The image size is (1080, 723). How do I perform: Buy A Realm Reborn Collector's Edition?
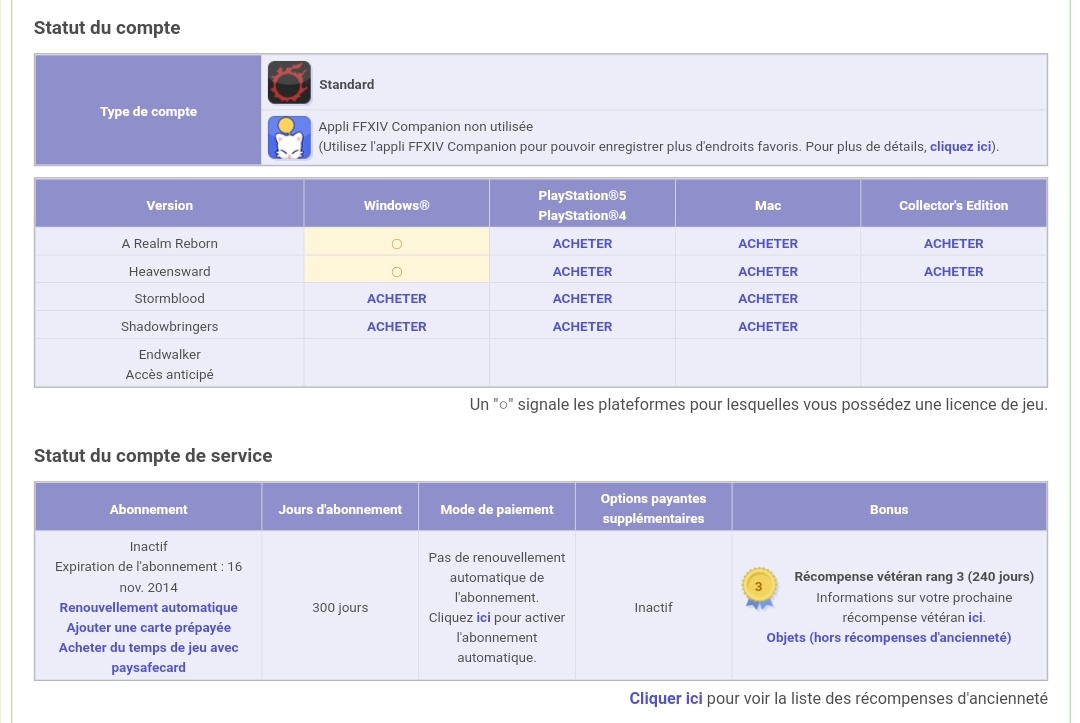point(953,244)
